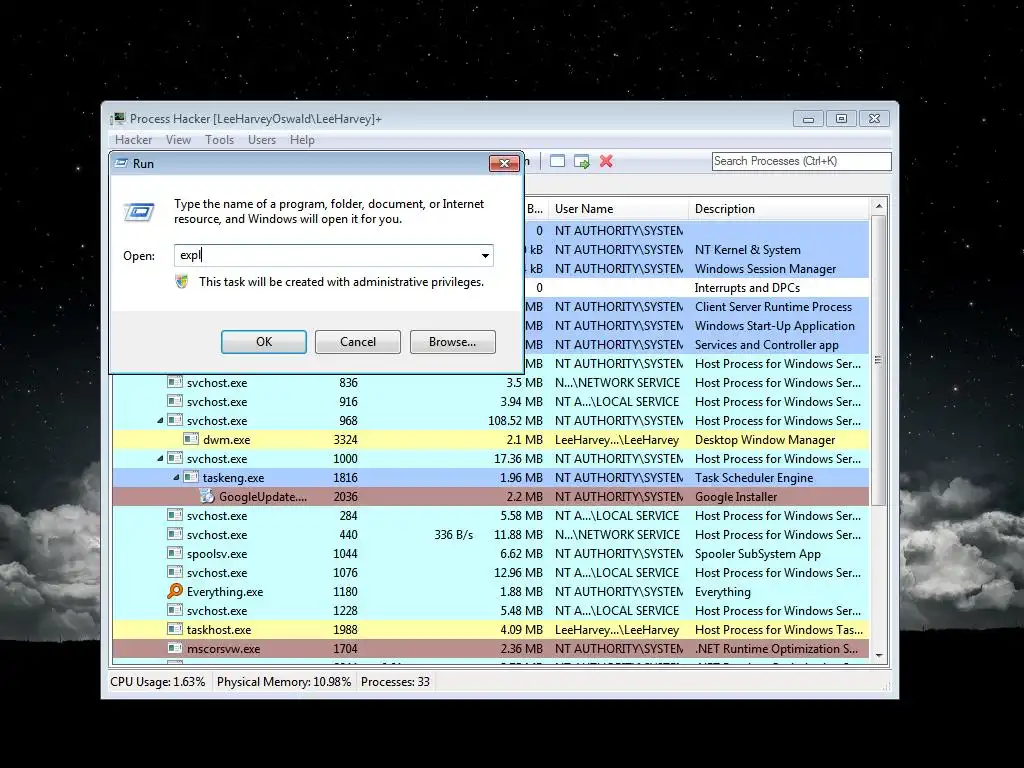1024x768 pixels.
Task: Click the taskhost.exe process icon
Action: point(174,629)
